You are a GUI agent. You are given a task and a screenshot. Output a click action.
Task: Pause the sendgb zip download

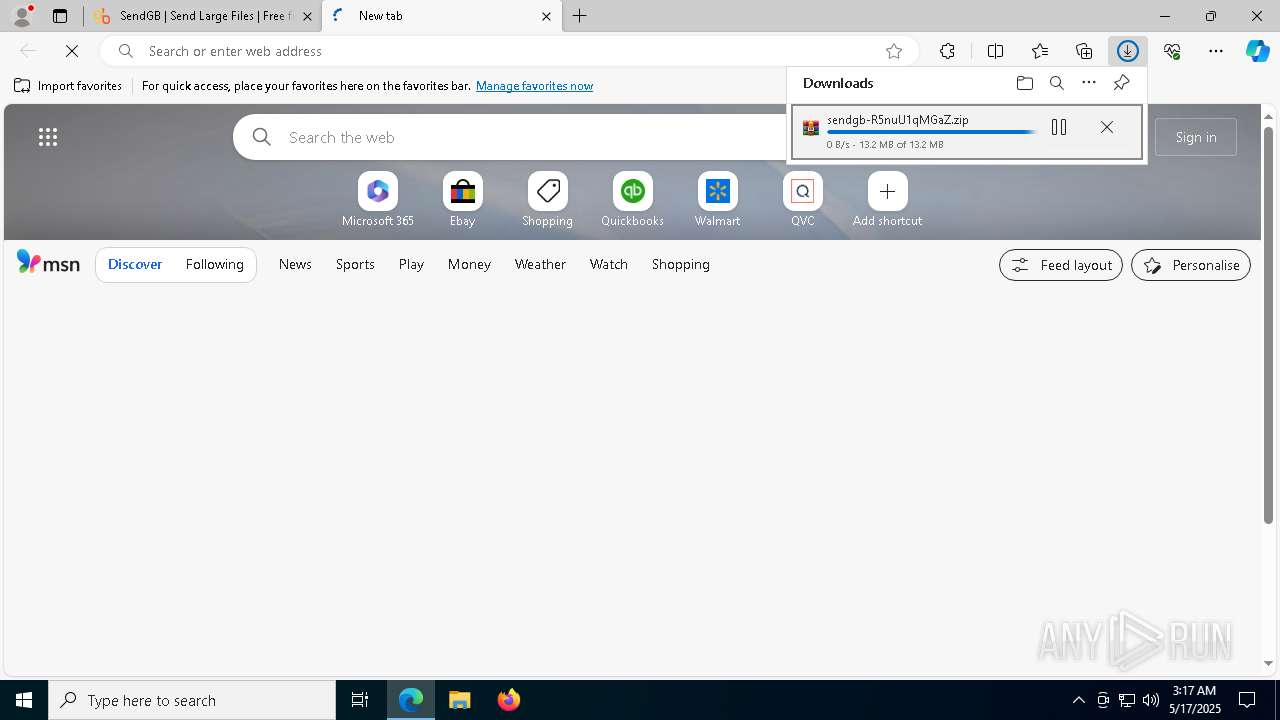(x=1059, y=127)
